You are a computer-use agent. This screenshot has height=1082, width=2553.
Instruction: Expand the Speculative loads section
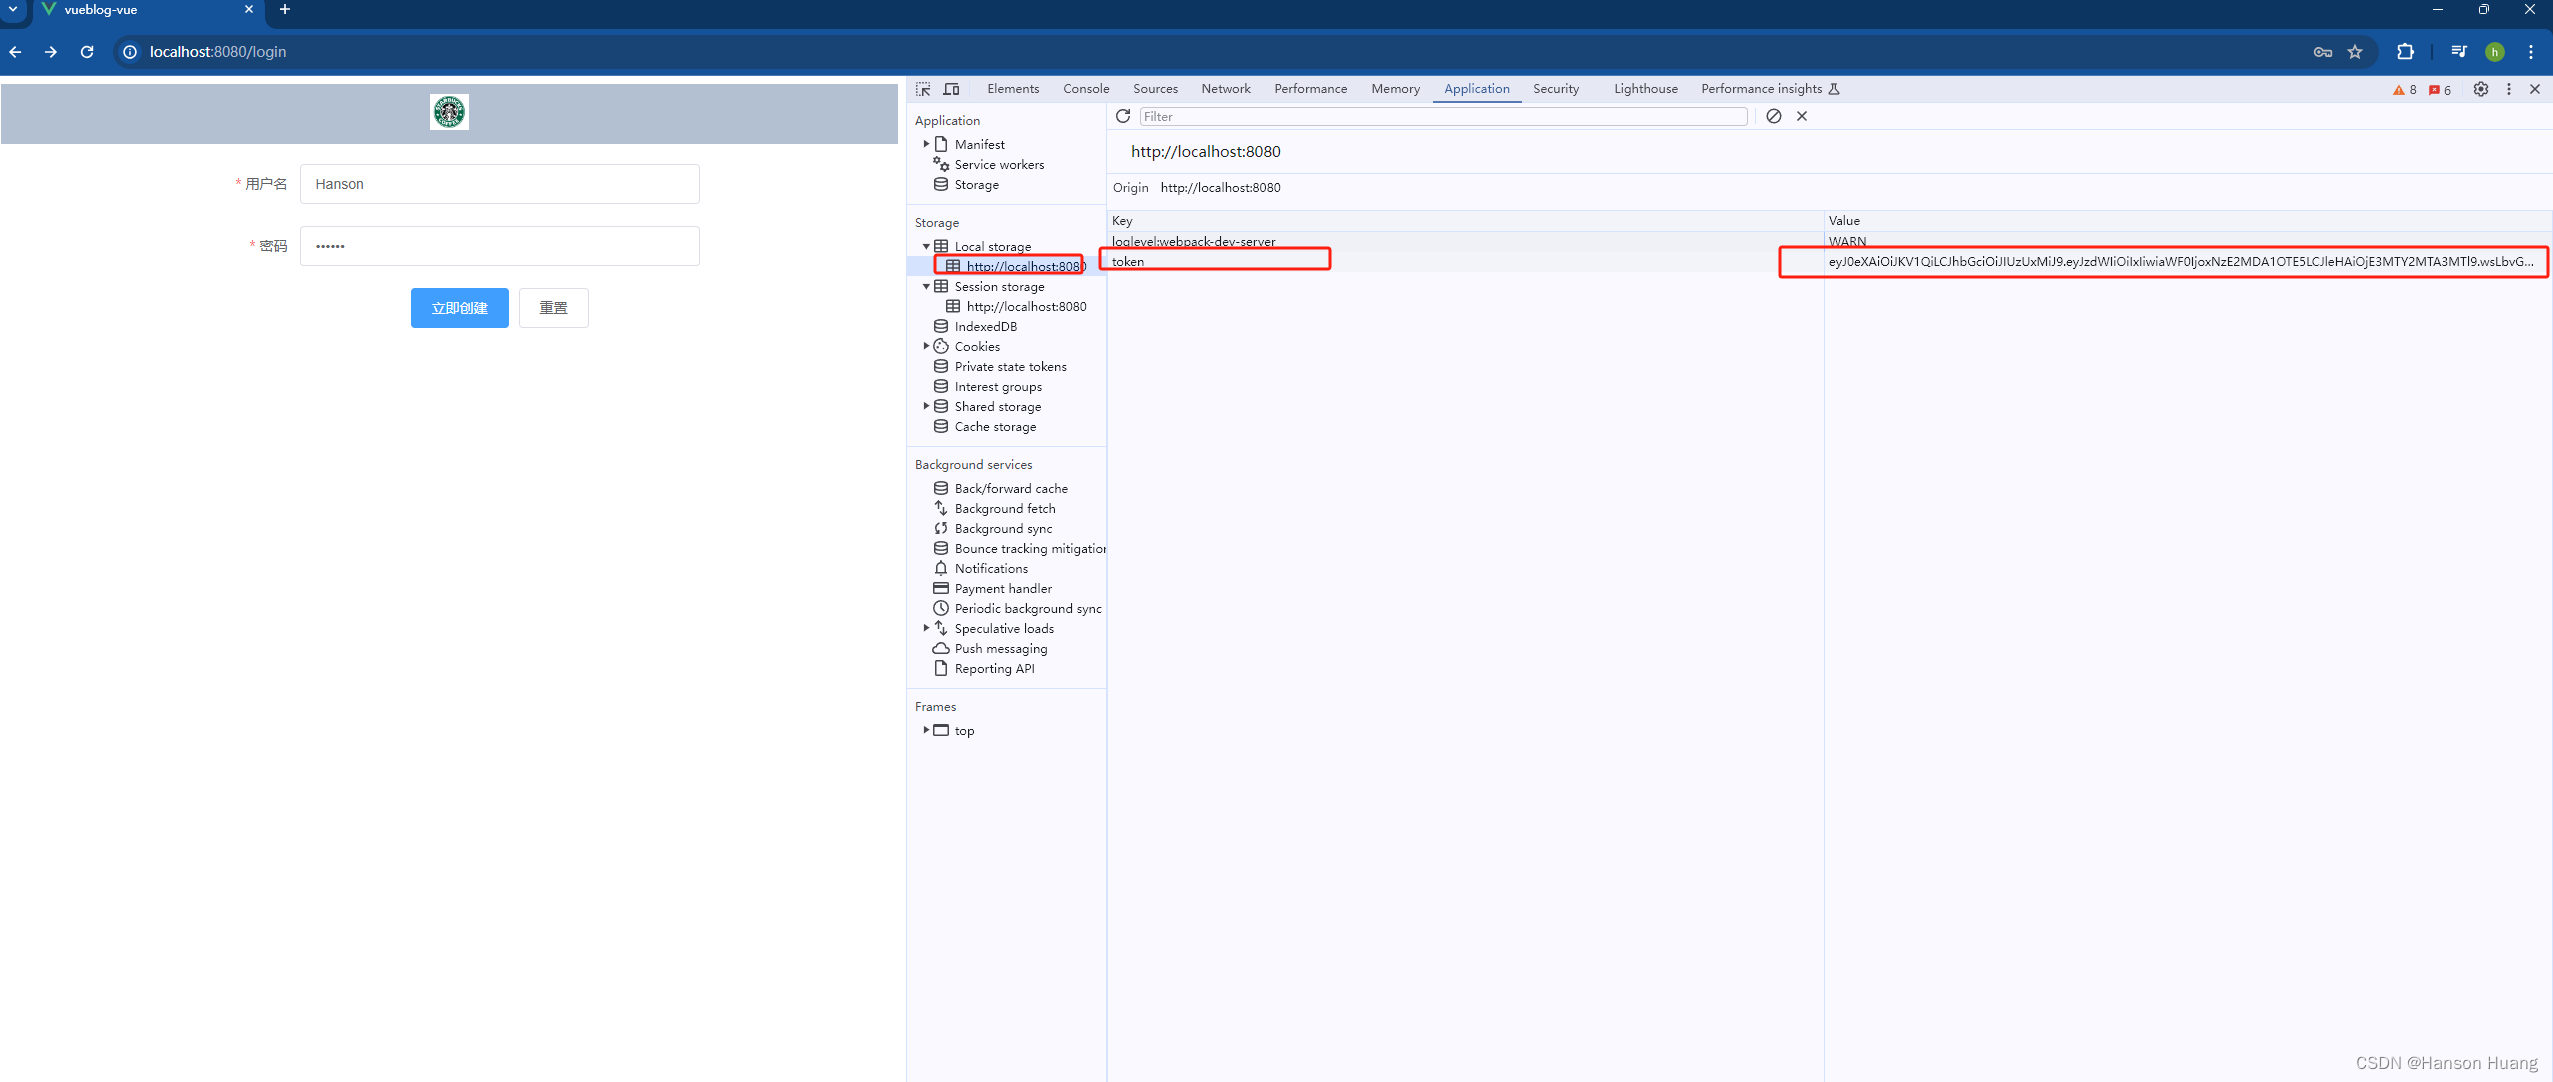[x=925, y=628]
